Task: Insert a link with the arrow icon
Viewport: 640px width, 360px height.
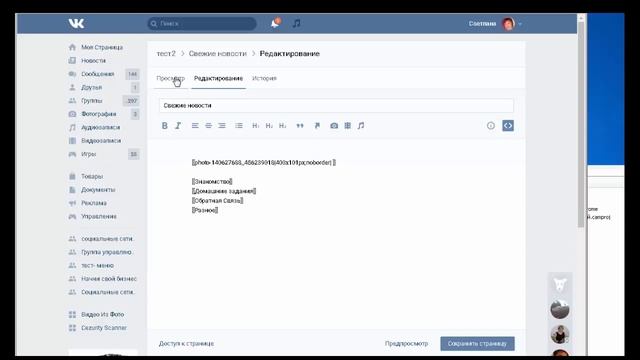Action: click(317, 126)
